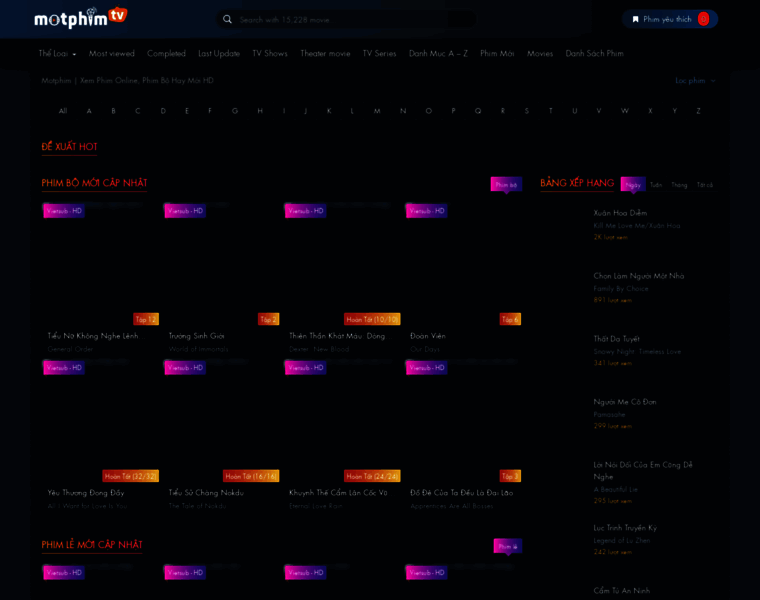Click the Hoàn Tất (16/16) badge
The height and width of the screenshot is (600, 760).
coord(251,476)
